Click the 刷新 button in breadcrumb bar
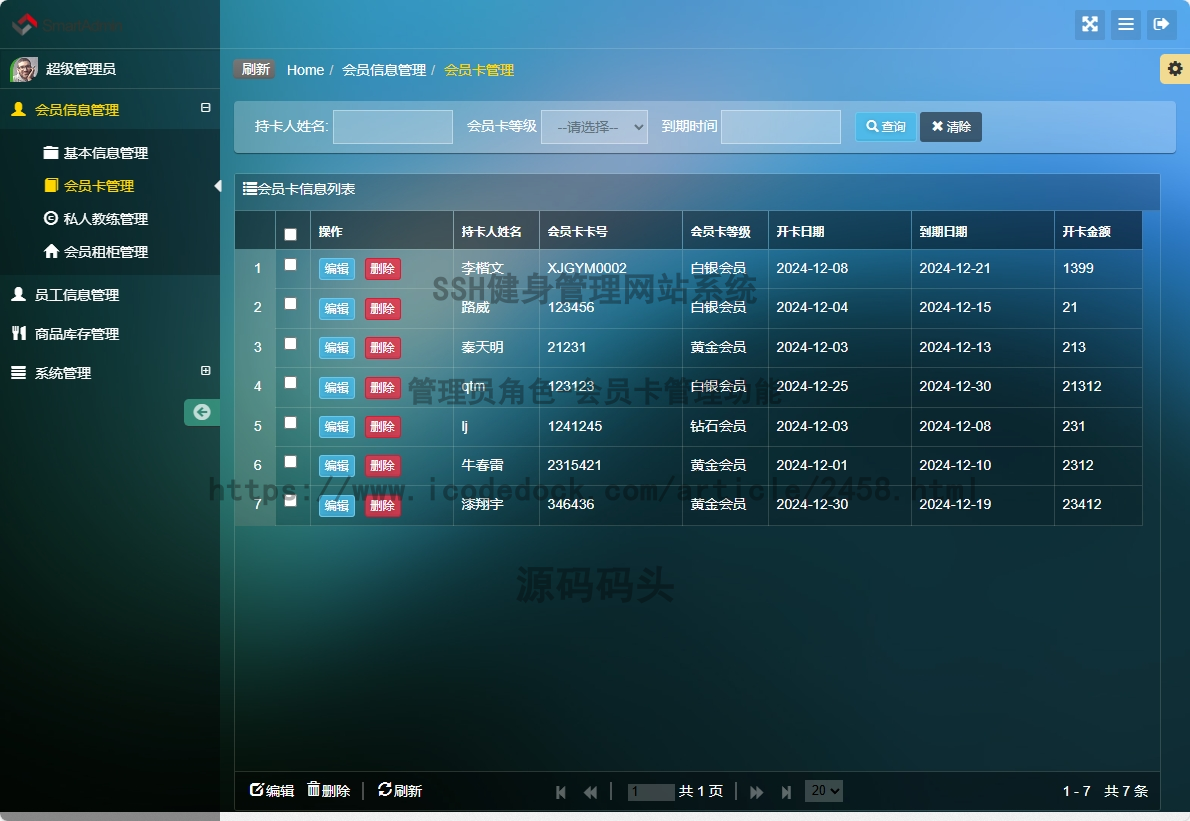 coord(255,69)
